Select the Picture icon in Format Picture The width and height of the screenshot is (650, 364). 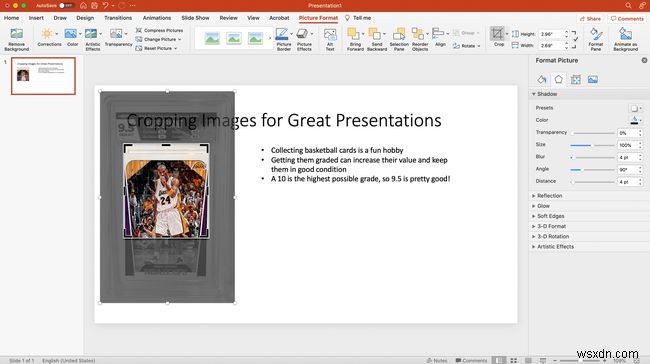point(593,79)
